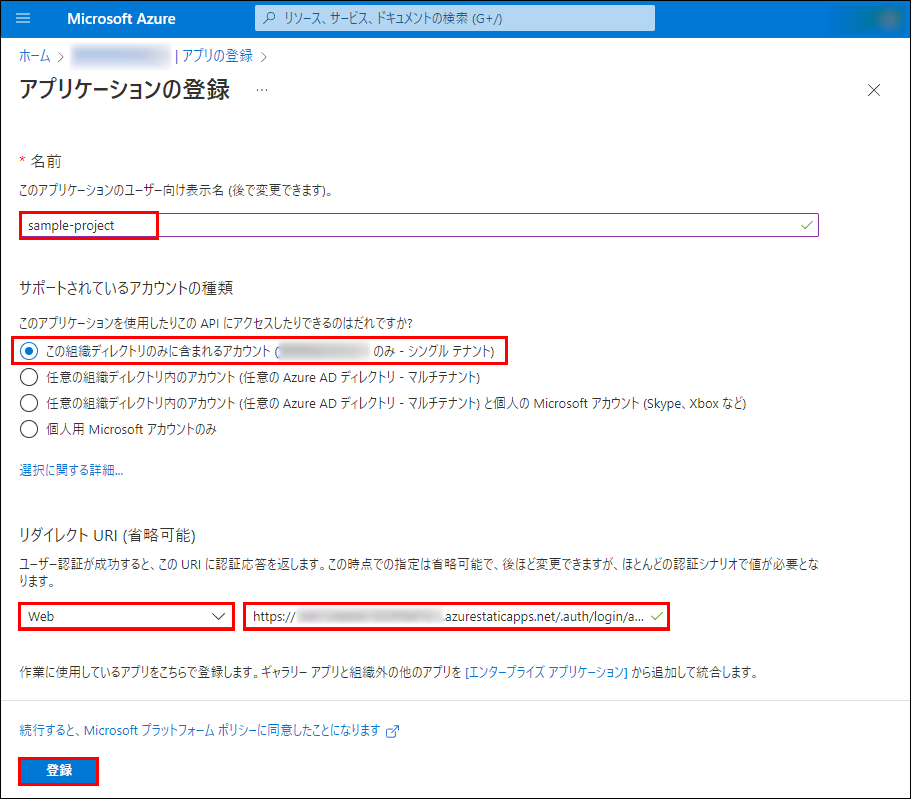
Task: Click the blurred tenant name breadcrumb
Action: pyautogui.click(x=121, y=56)
